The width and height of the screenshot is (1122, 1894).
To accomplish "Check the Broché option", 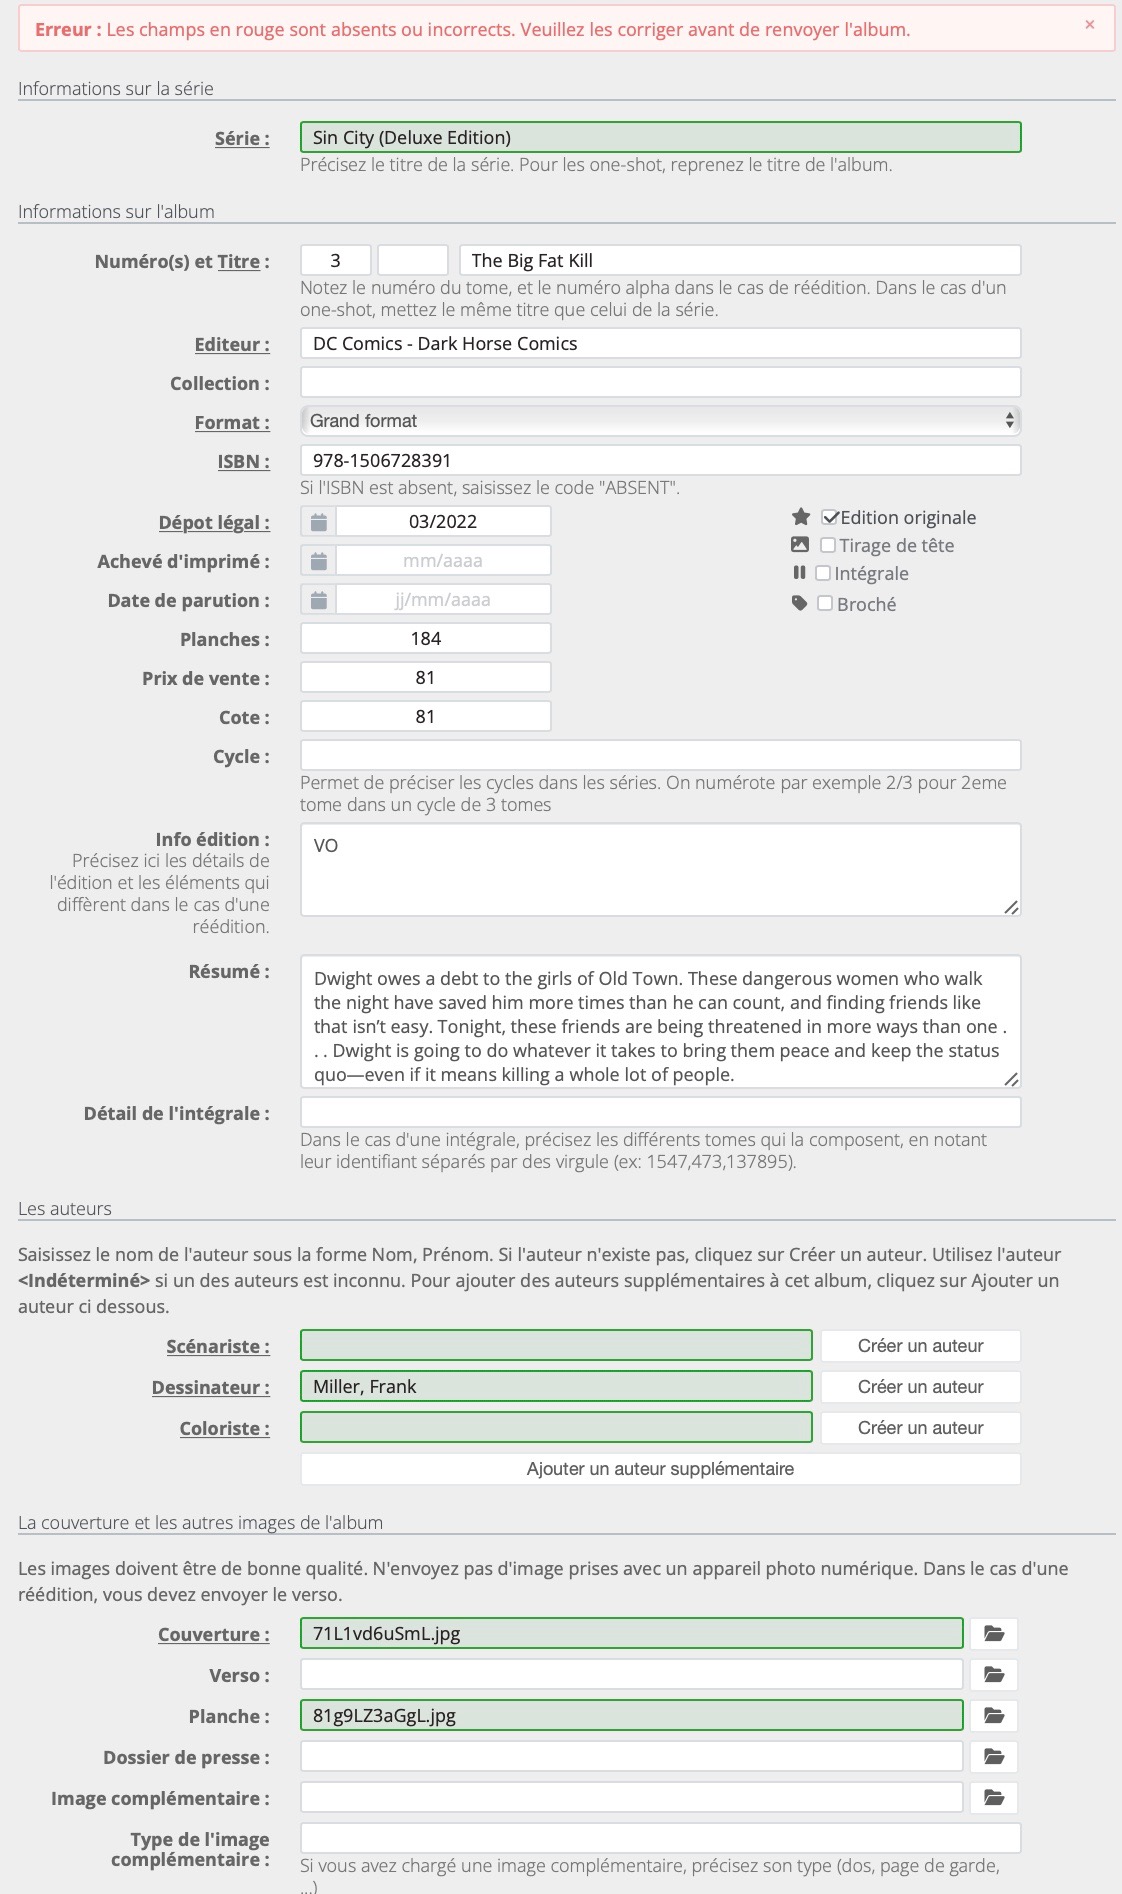I will click(x=825, y=603).
